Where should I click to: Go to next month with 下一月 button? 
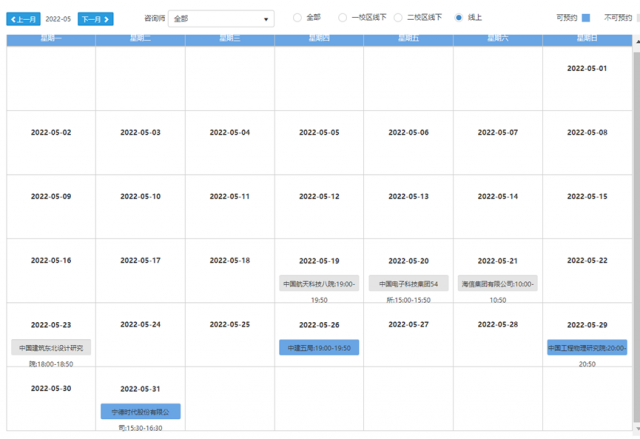[x=95, y=18]
